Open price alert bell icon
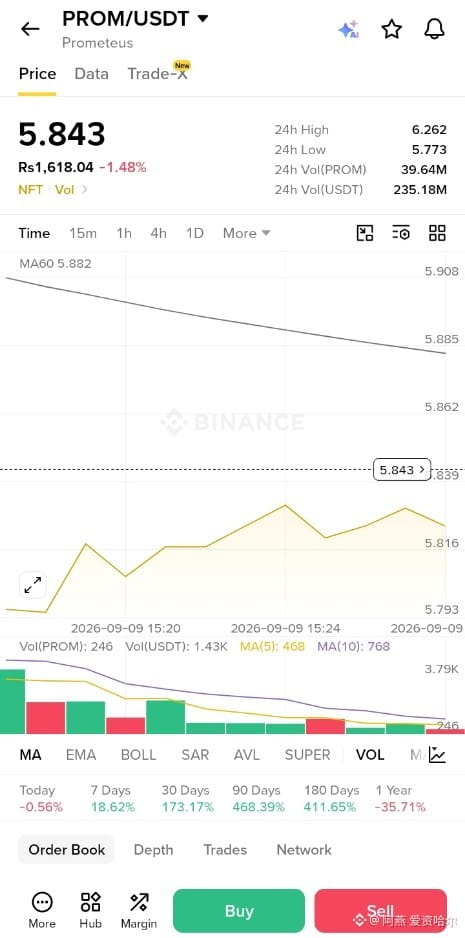The height and width of the screenshot is (938, 465). 434,29
